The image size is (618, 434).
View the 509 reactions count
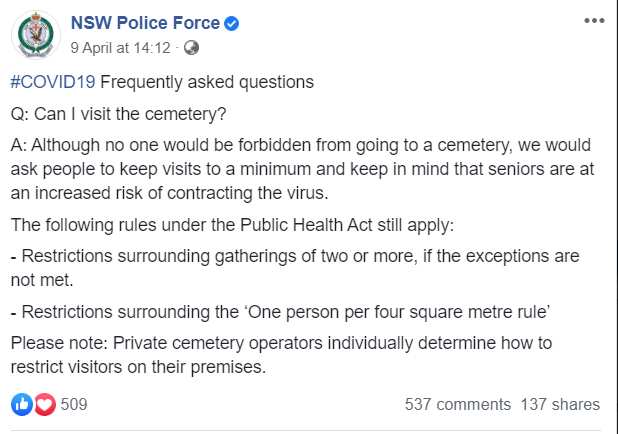click(x=74, y=405)
